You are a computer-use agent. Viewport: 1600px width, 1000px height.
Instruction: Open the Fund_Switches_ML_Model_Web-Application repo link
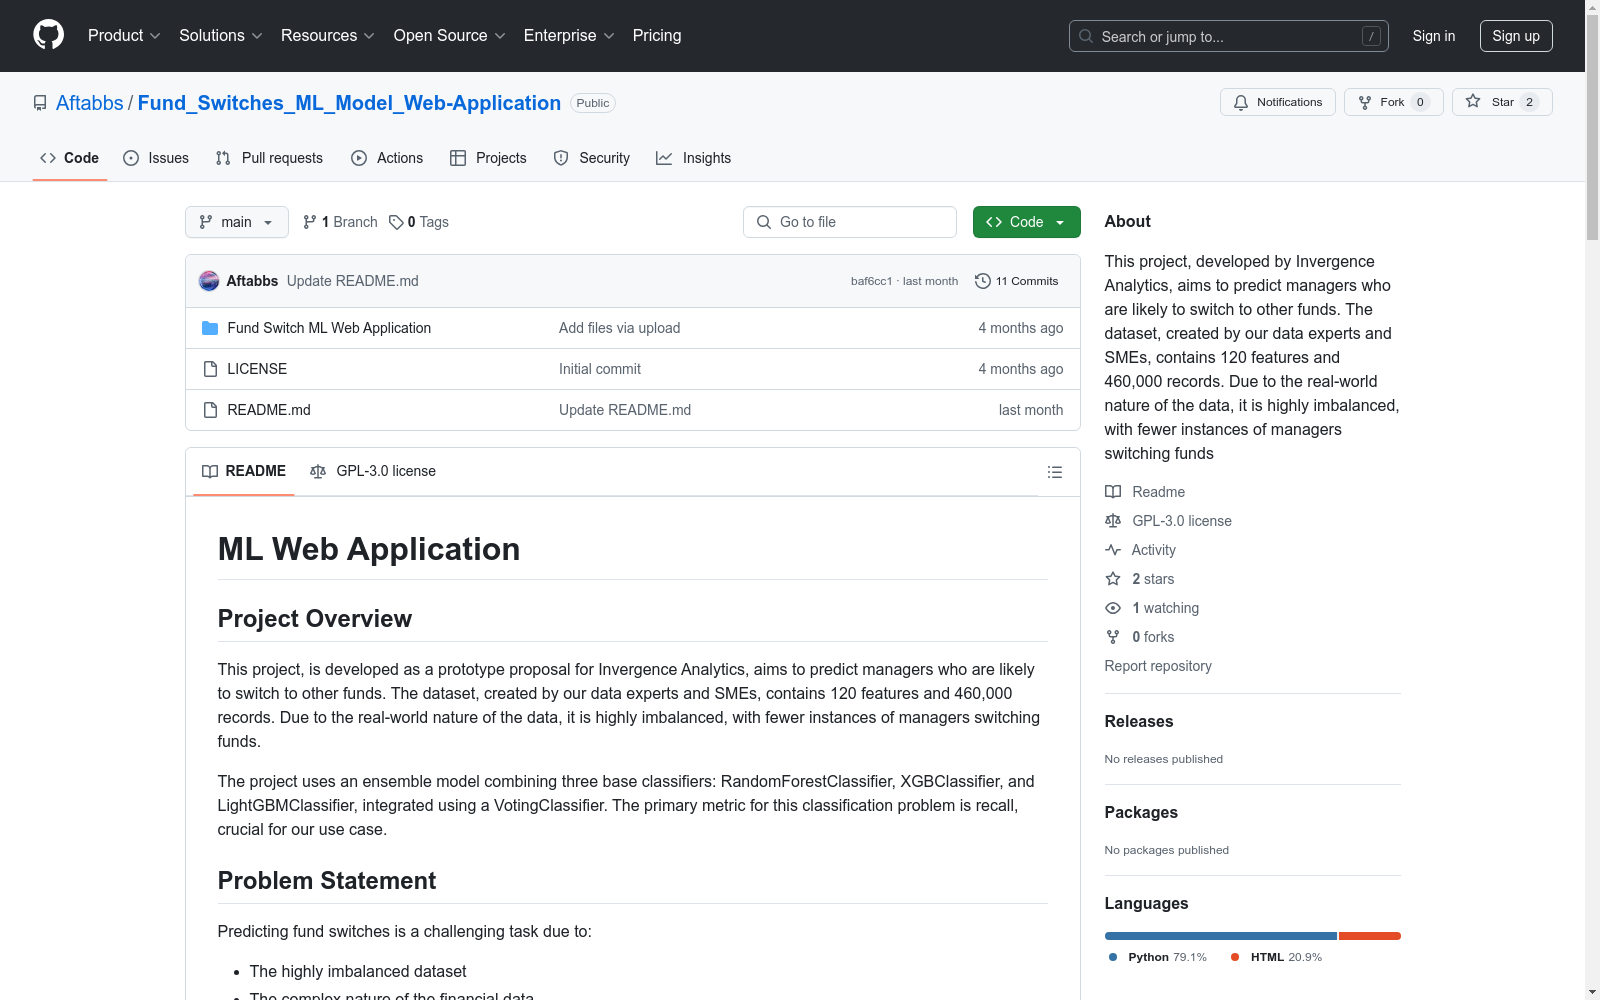coord(349,103)
